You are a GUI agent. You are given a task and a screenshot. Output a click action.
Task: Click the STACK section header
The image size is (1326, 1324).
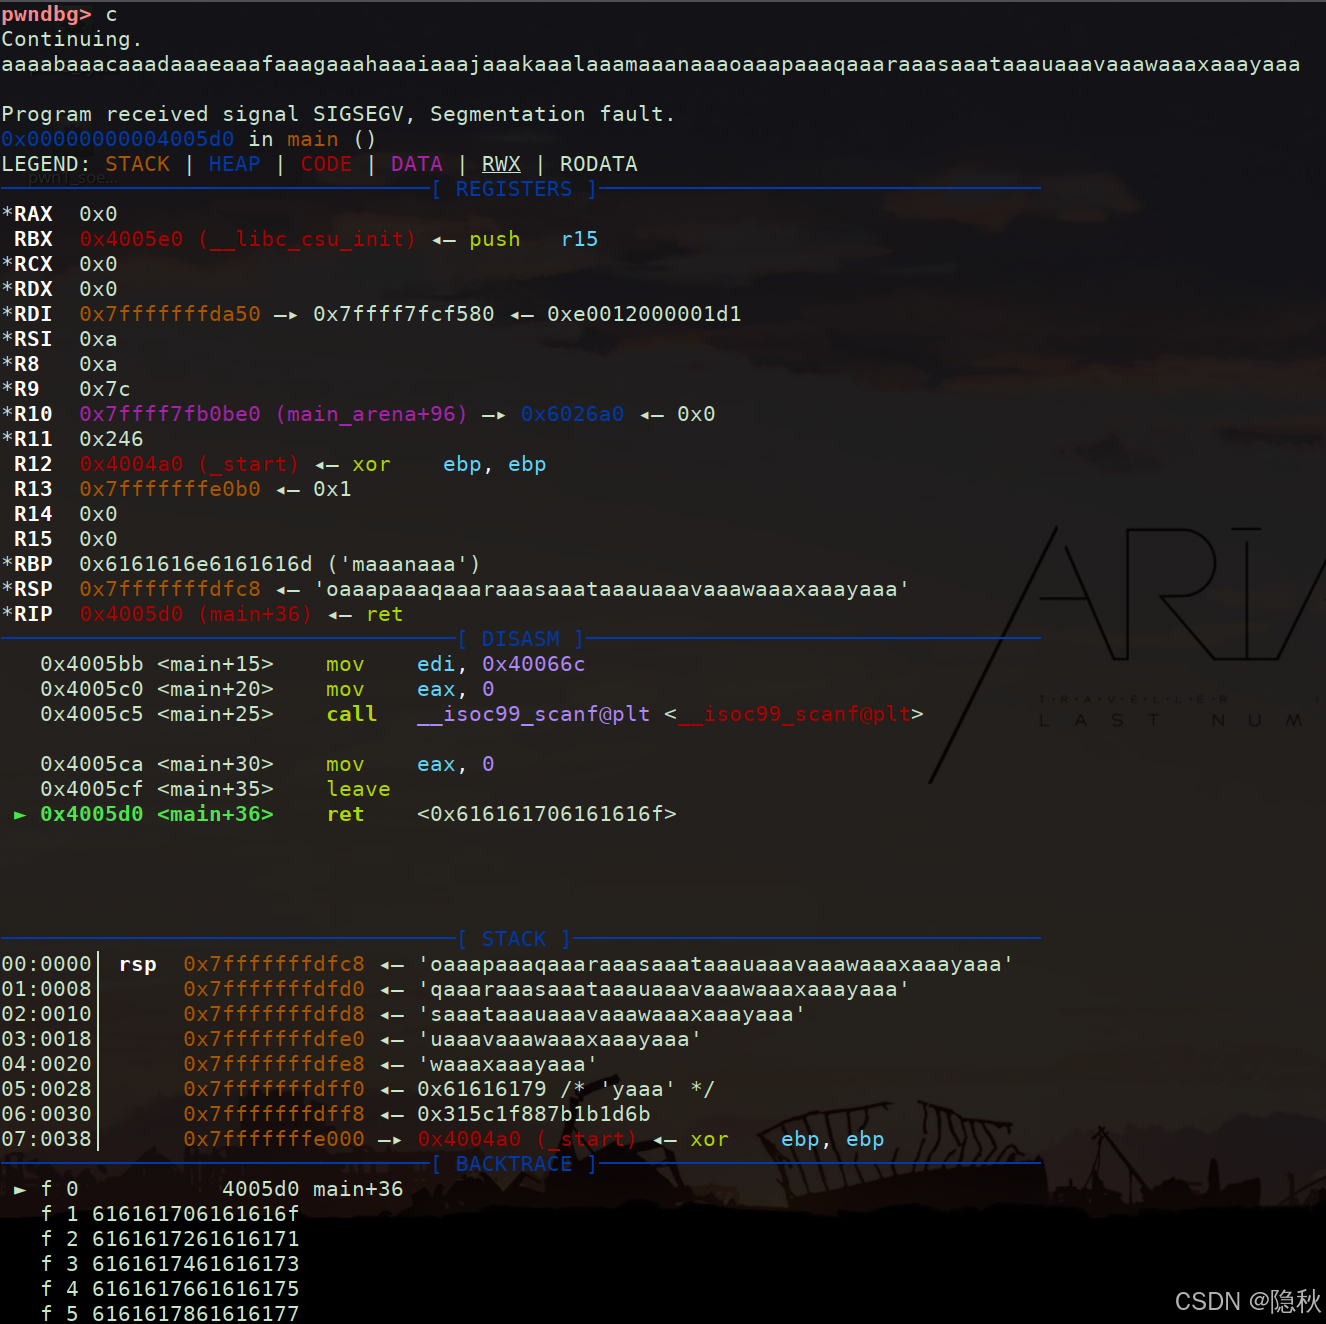514,939
